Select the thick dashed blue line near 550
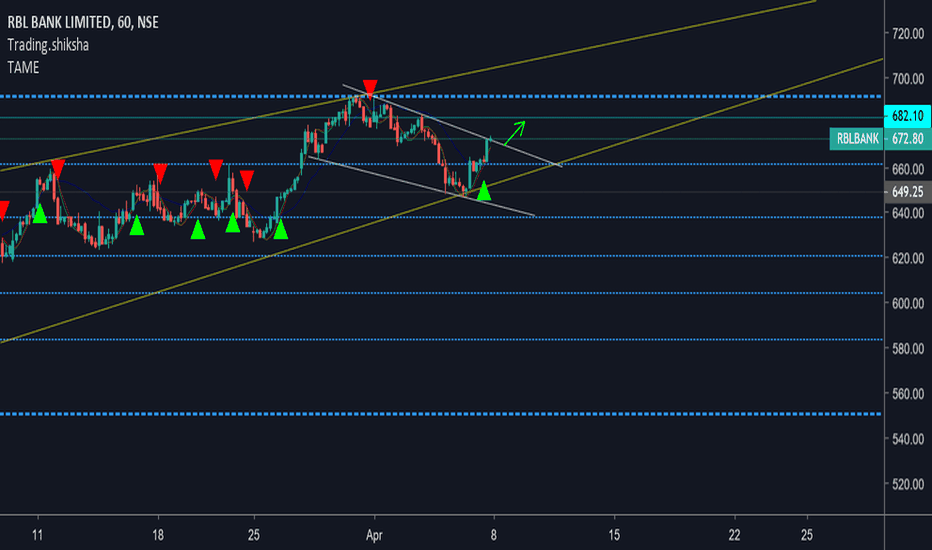The height and width of the screenshot is (550, 932). (440, 414)
